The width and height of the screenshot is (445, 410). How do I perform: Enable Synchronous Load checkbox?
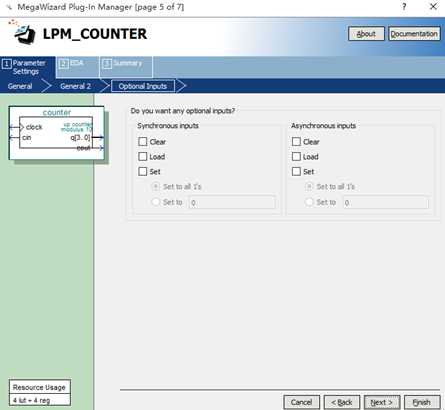(x=143, y=157)
